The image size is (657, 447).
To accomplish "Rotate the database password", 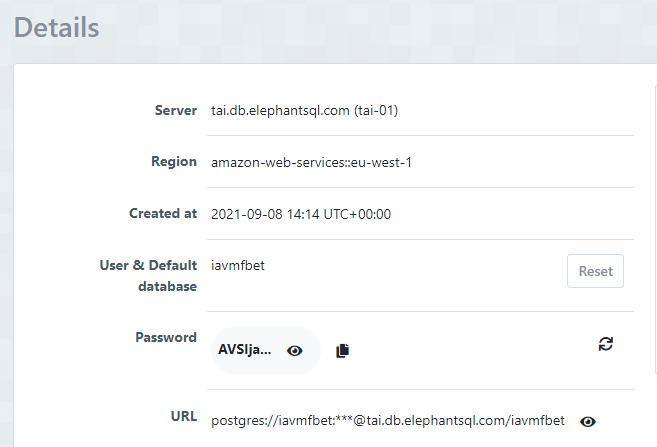I will click(605, 344).
